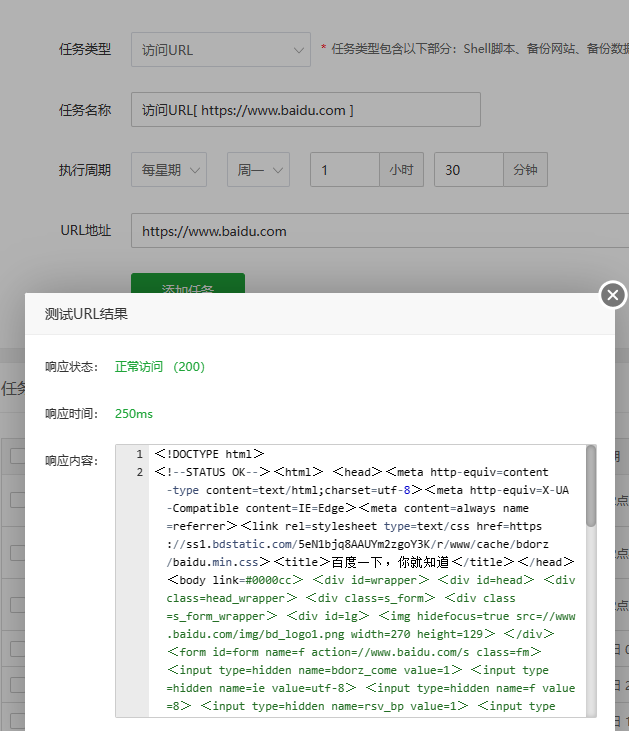
Task: Click the 响应内容 label
Action: pos(71,461)
